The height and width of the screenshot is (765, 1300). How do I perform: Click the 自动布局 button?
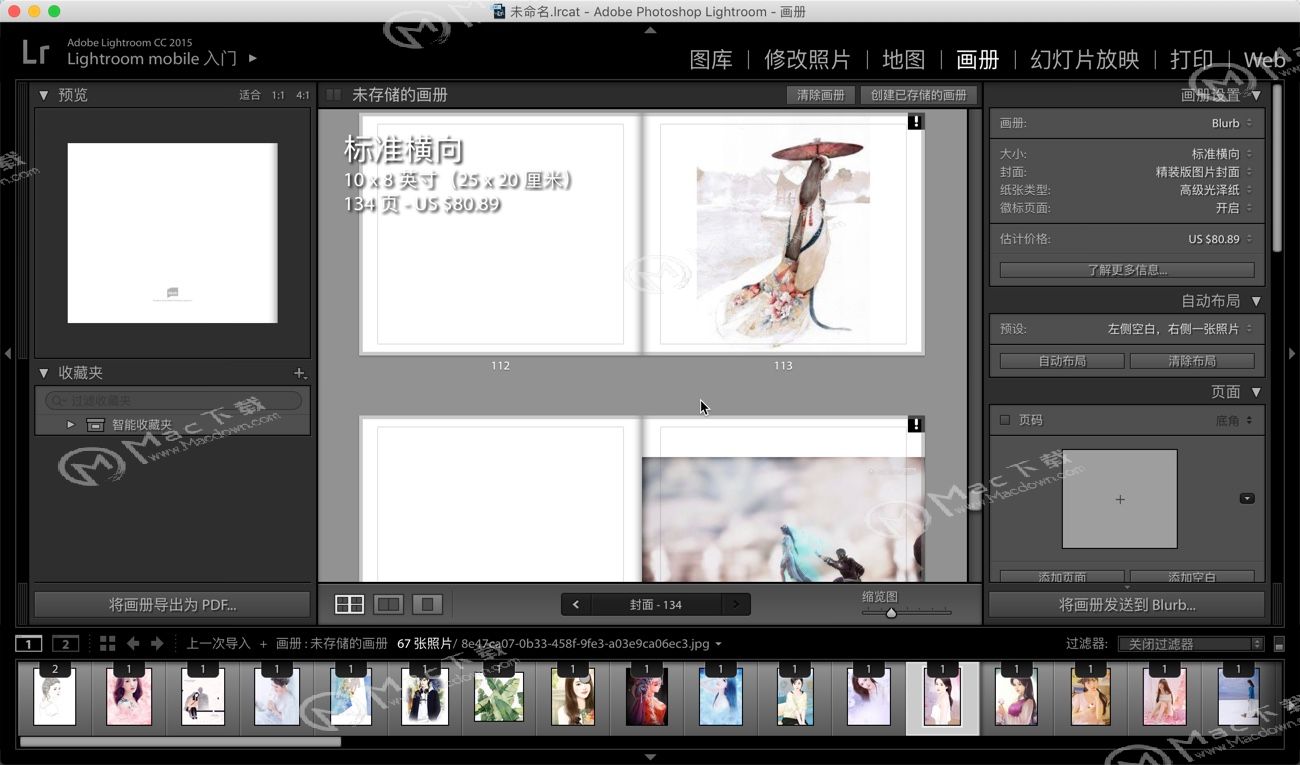pyautogui.click(x=1062, y=361)
